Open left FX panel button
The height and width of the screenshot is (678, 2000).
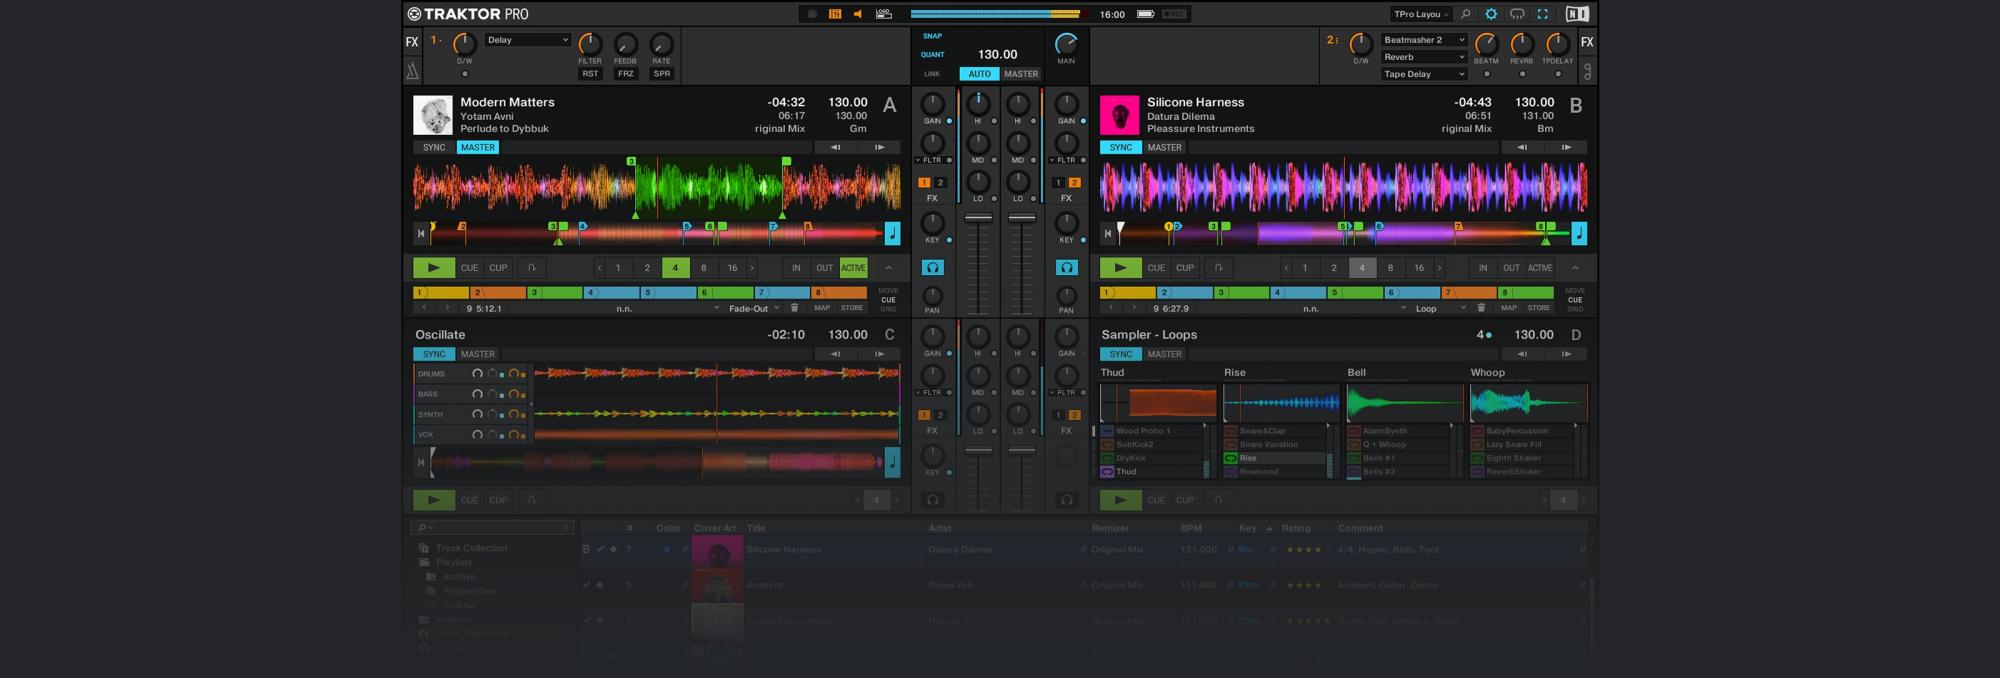click(412, 42)
